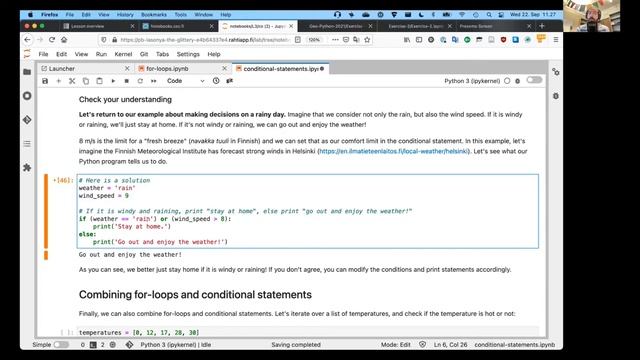The image size is (640, 360).
Task: Restart the kernel with circular arrow icon
Action: (x=140, y=81)
